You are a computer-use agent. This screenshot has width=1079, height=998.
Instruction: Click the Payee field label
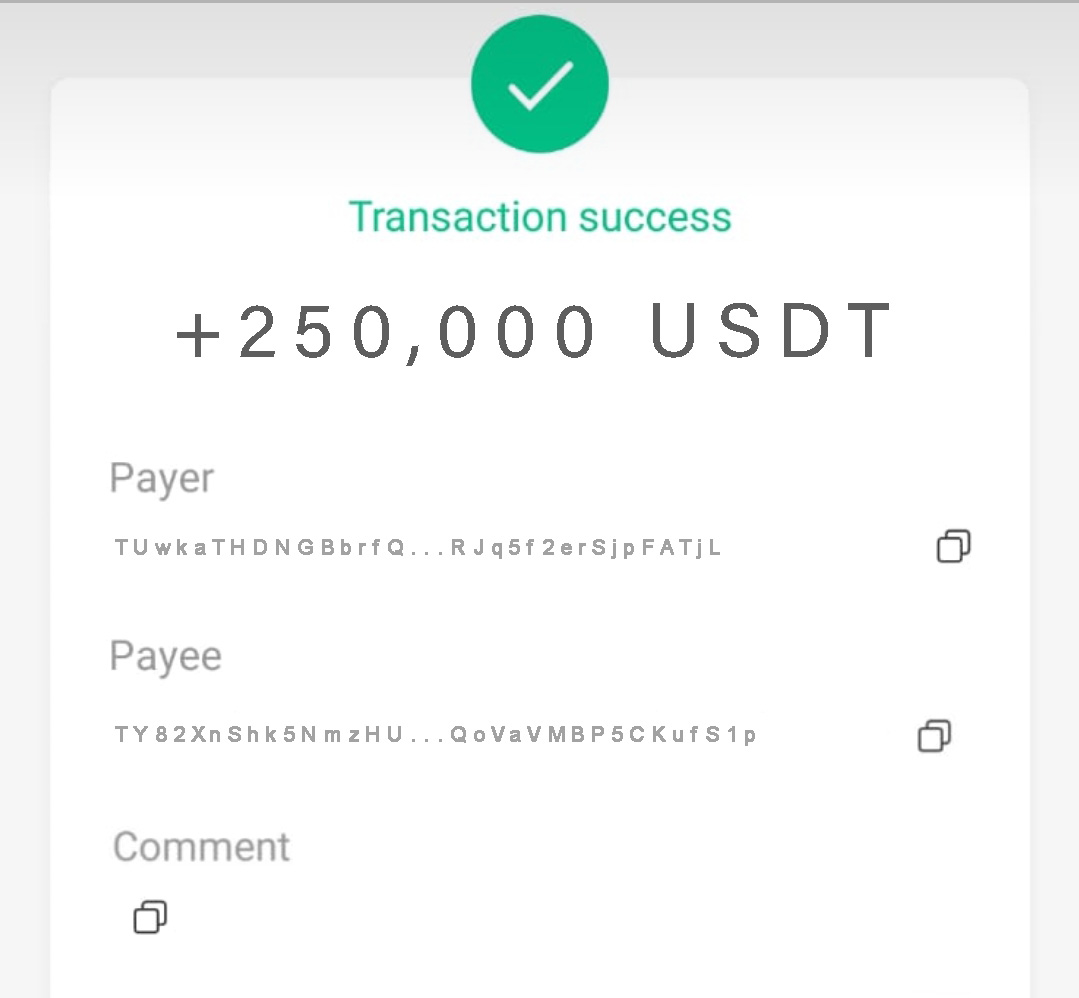166,656
